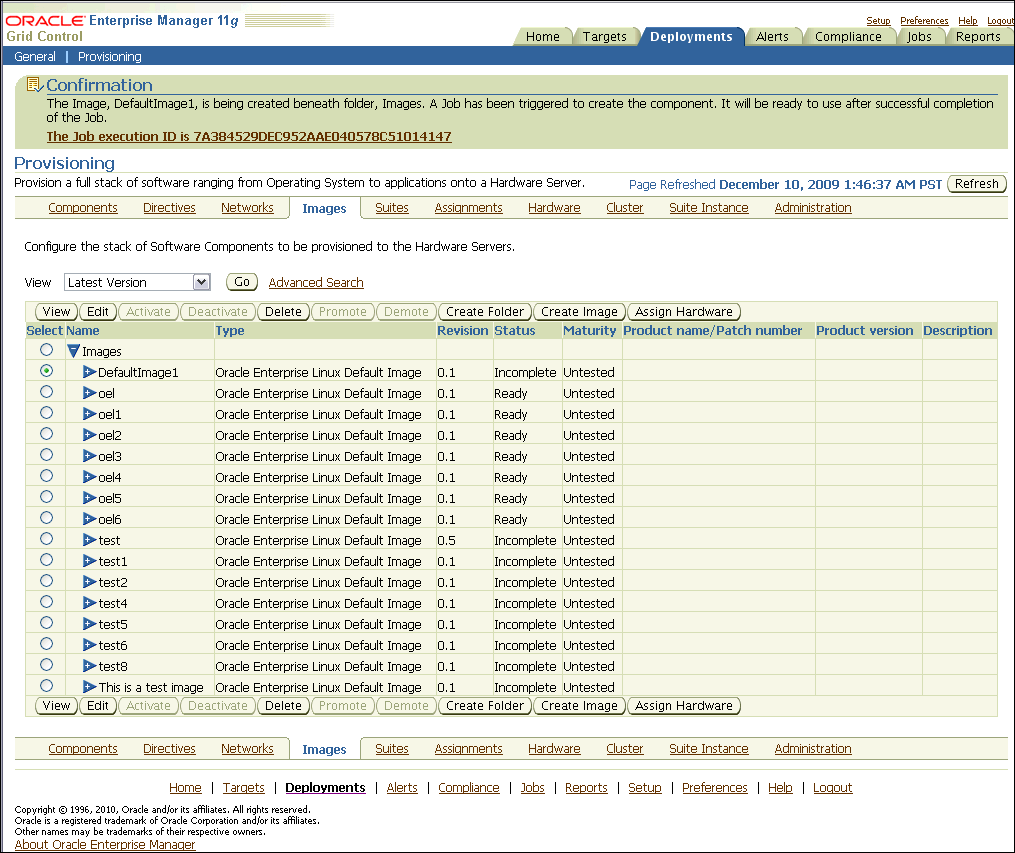Open the Cluster sub-tab at top

click(x=625, y=208)
